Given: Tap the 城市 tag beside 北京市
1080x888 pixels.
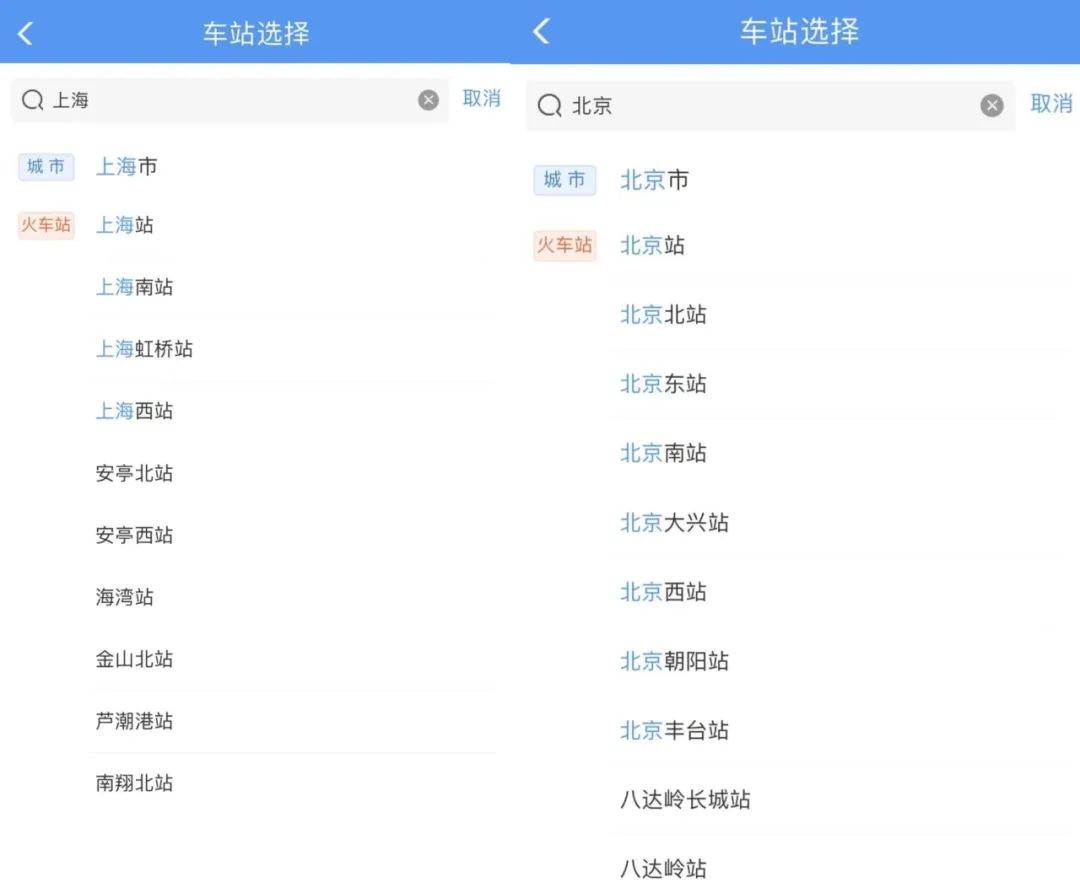Looking at the screenshot, I should pyautogui.click(x=565, y=180).
